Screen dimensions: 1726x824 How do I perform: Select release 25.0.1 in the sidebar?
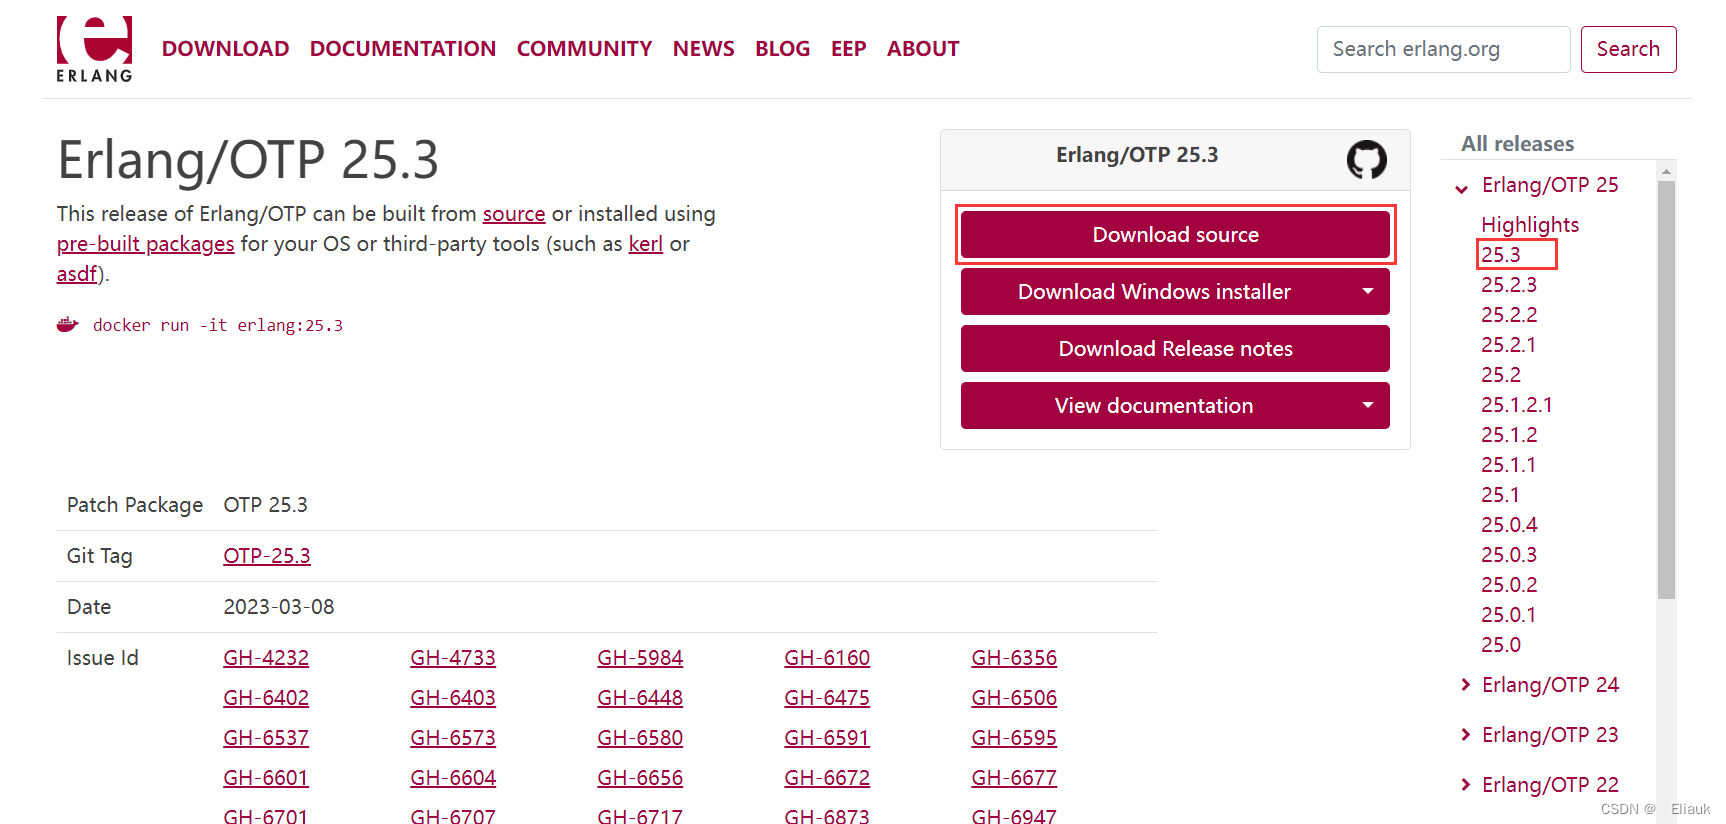(1508, 615)
